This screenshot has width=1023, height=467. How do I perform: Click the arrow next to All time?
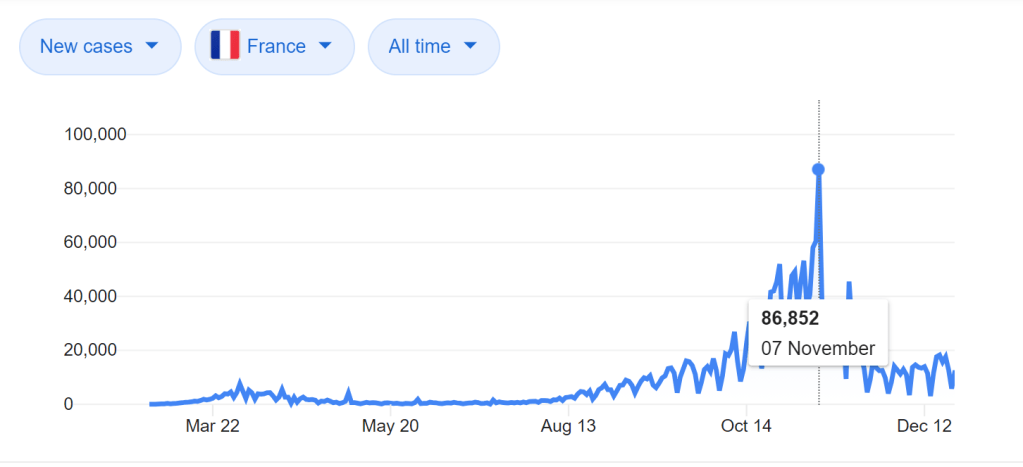click(470, 46)
